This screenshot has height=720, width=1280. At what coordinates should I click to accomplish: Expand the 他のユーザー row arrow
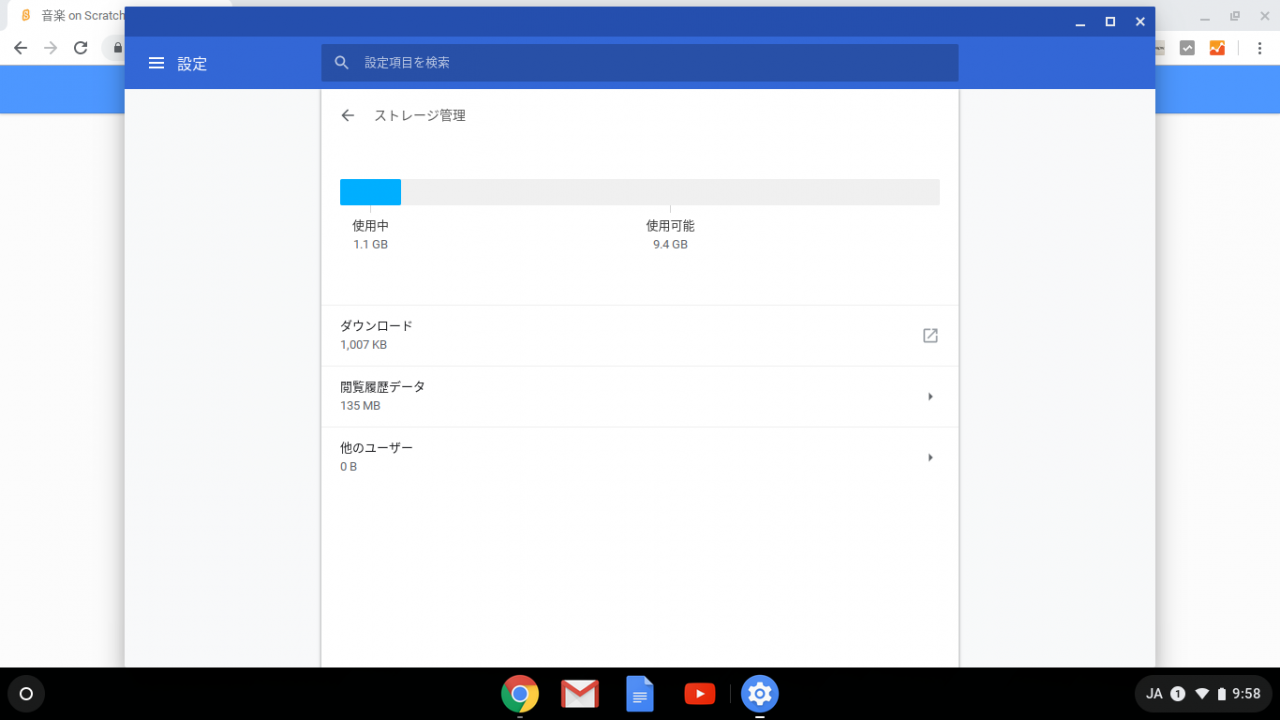pos(930,458)
